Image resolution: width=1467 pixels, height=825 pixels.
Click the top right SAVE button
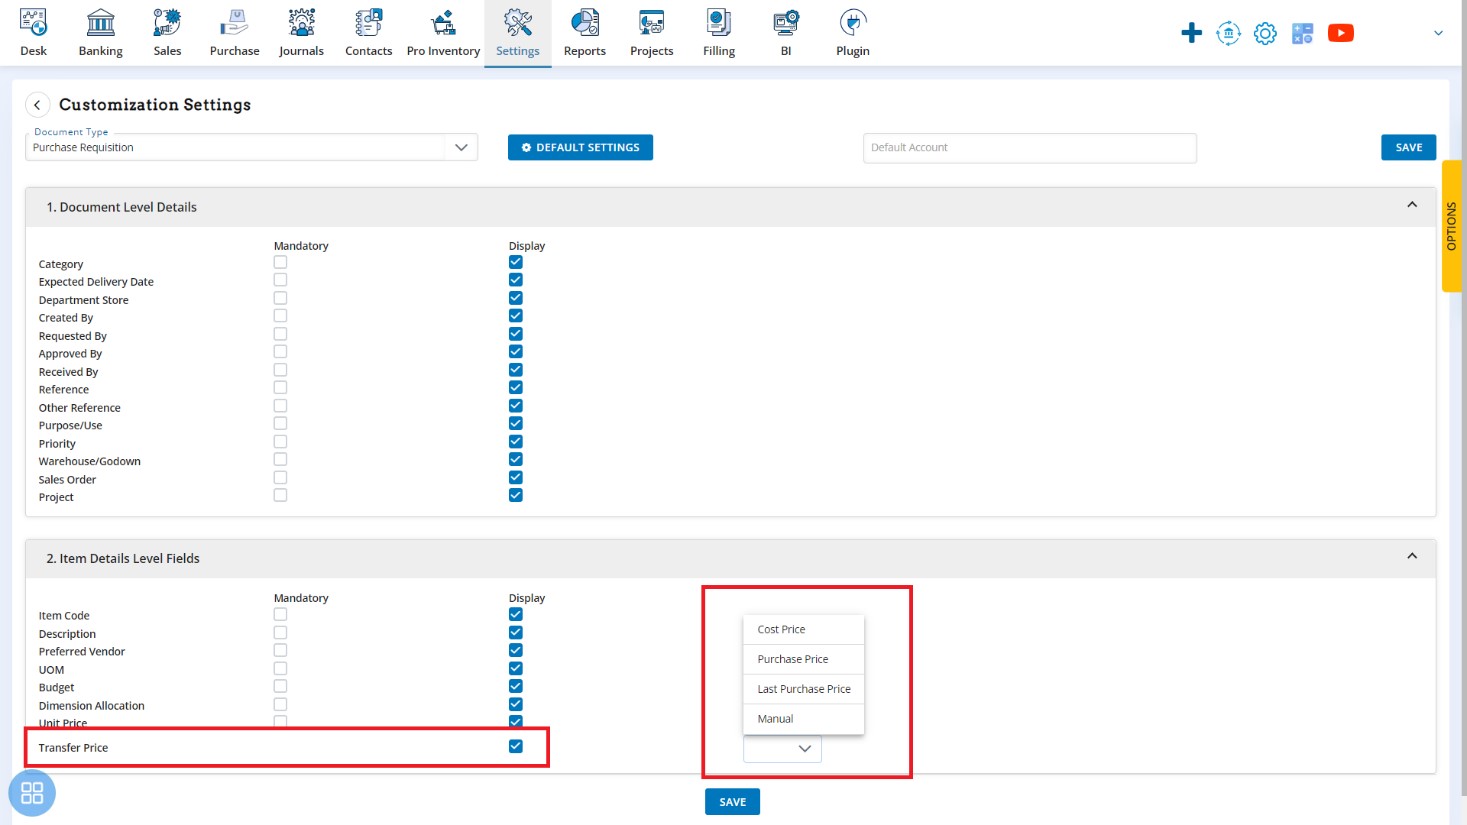click(x=1409, y=147)
